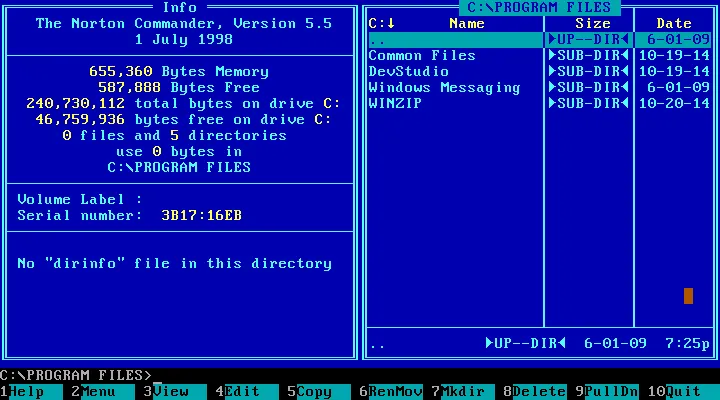Click the '587,888 Bytes Free' line
720x400 pixels.
point(179,88)
